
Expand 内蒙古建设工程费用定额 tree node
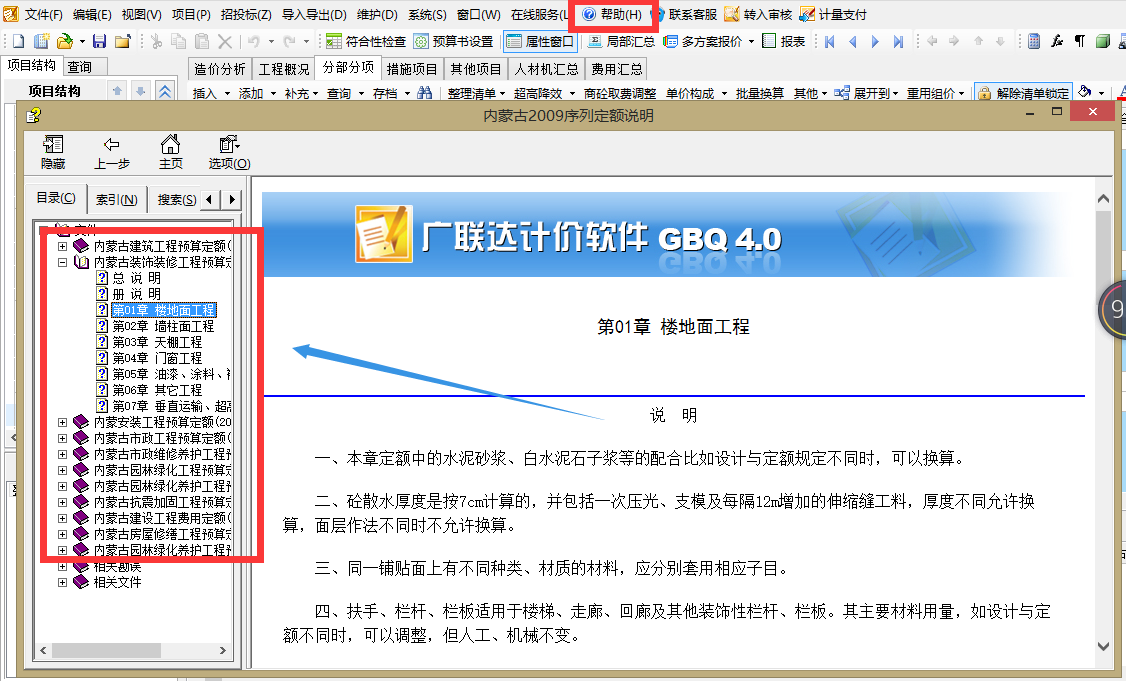click(62, 518)
